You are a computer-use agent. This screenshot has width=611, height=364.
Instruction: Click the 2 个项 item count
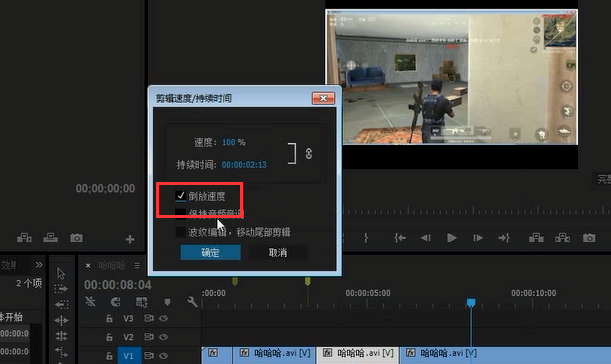29,283
